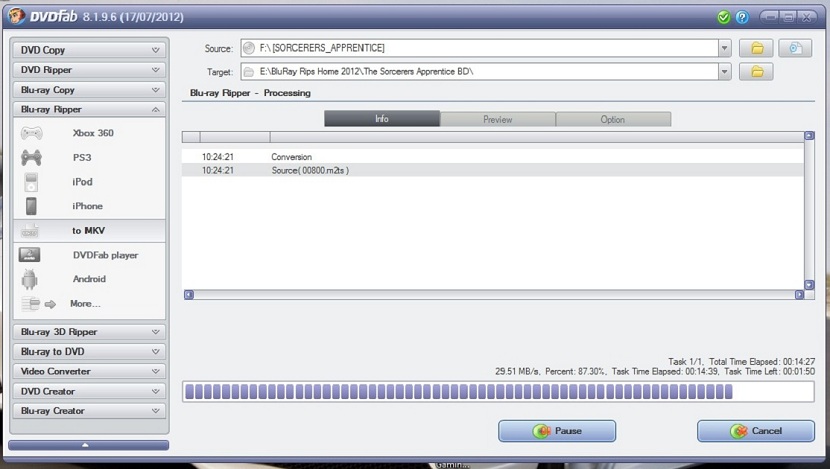Open the Source path dropdown arrow
This screenshot has width=830, height=469.
725,48
